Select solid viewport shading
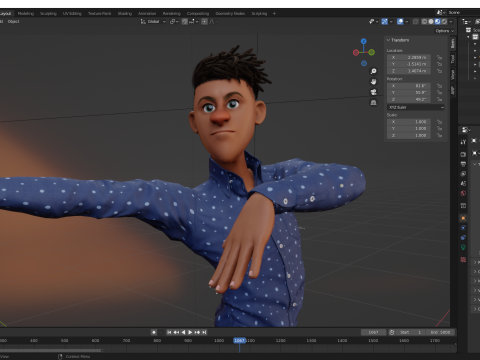The width and height of the screenshot is (480, 360). [x=431, y=22]
